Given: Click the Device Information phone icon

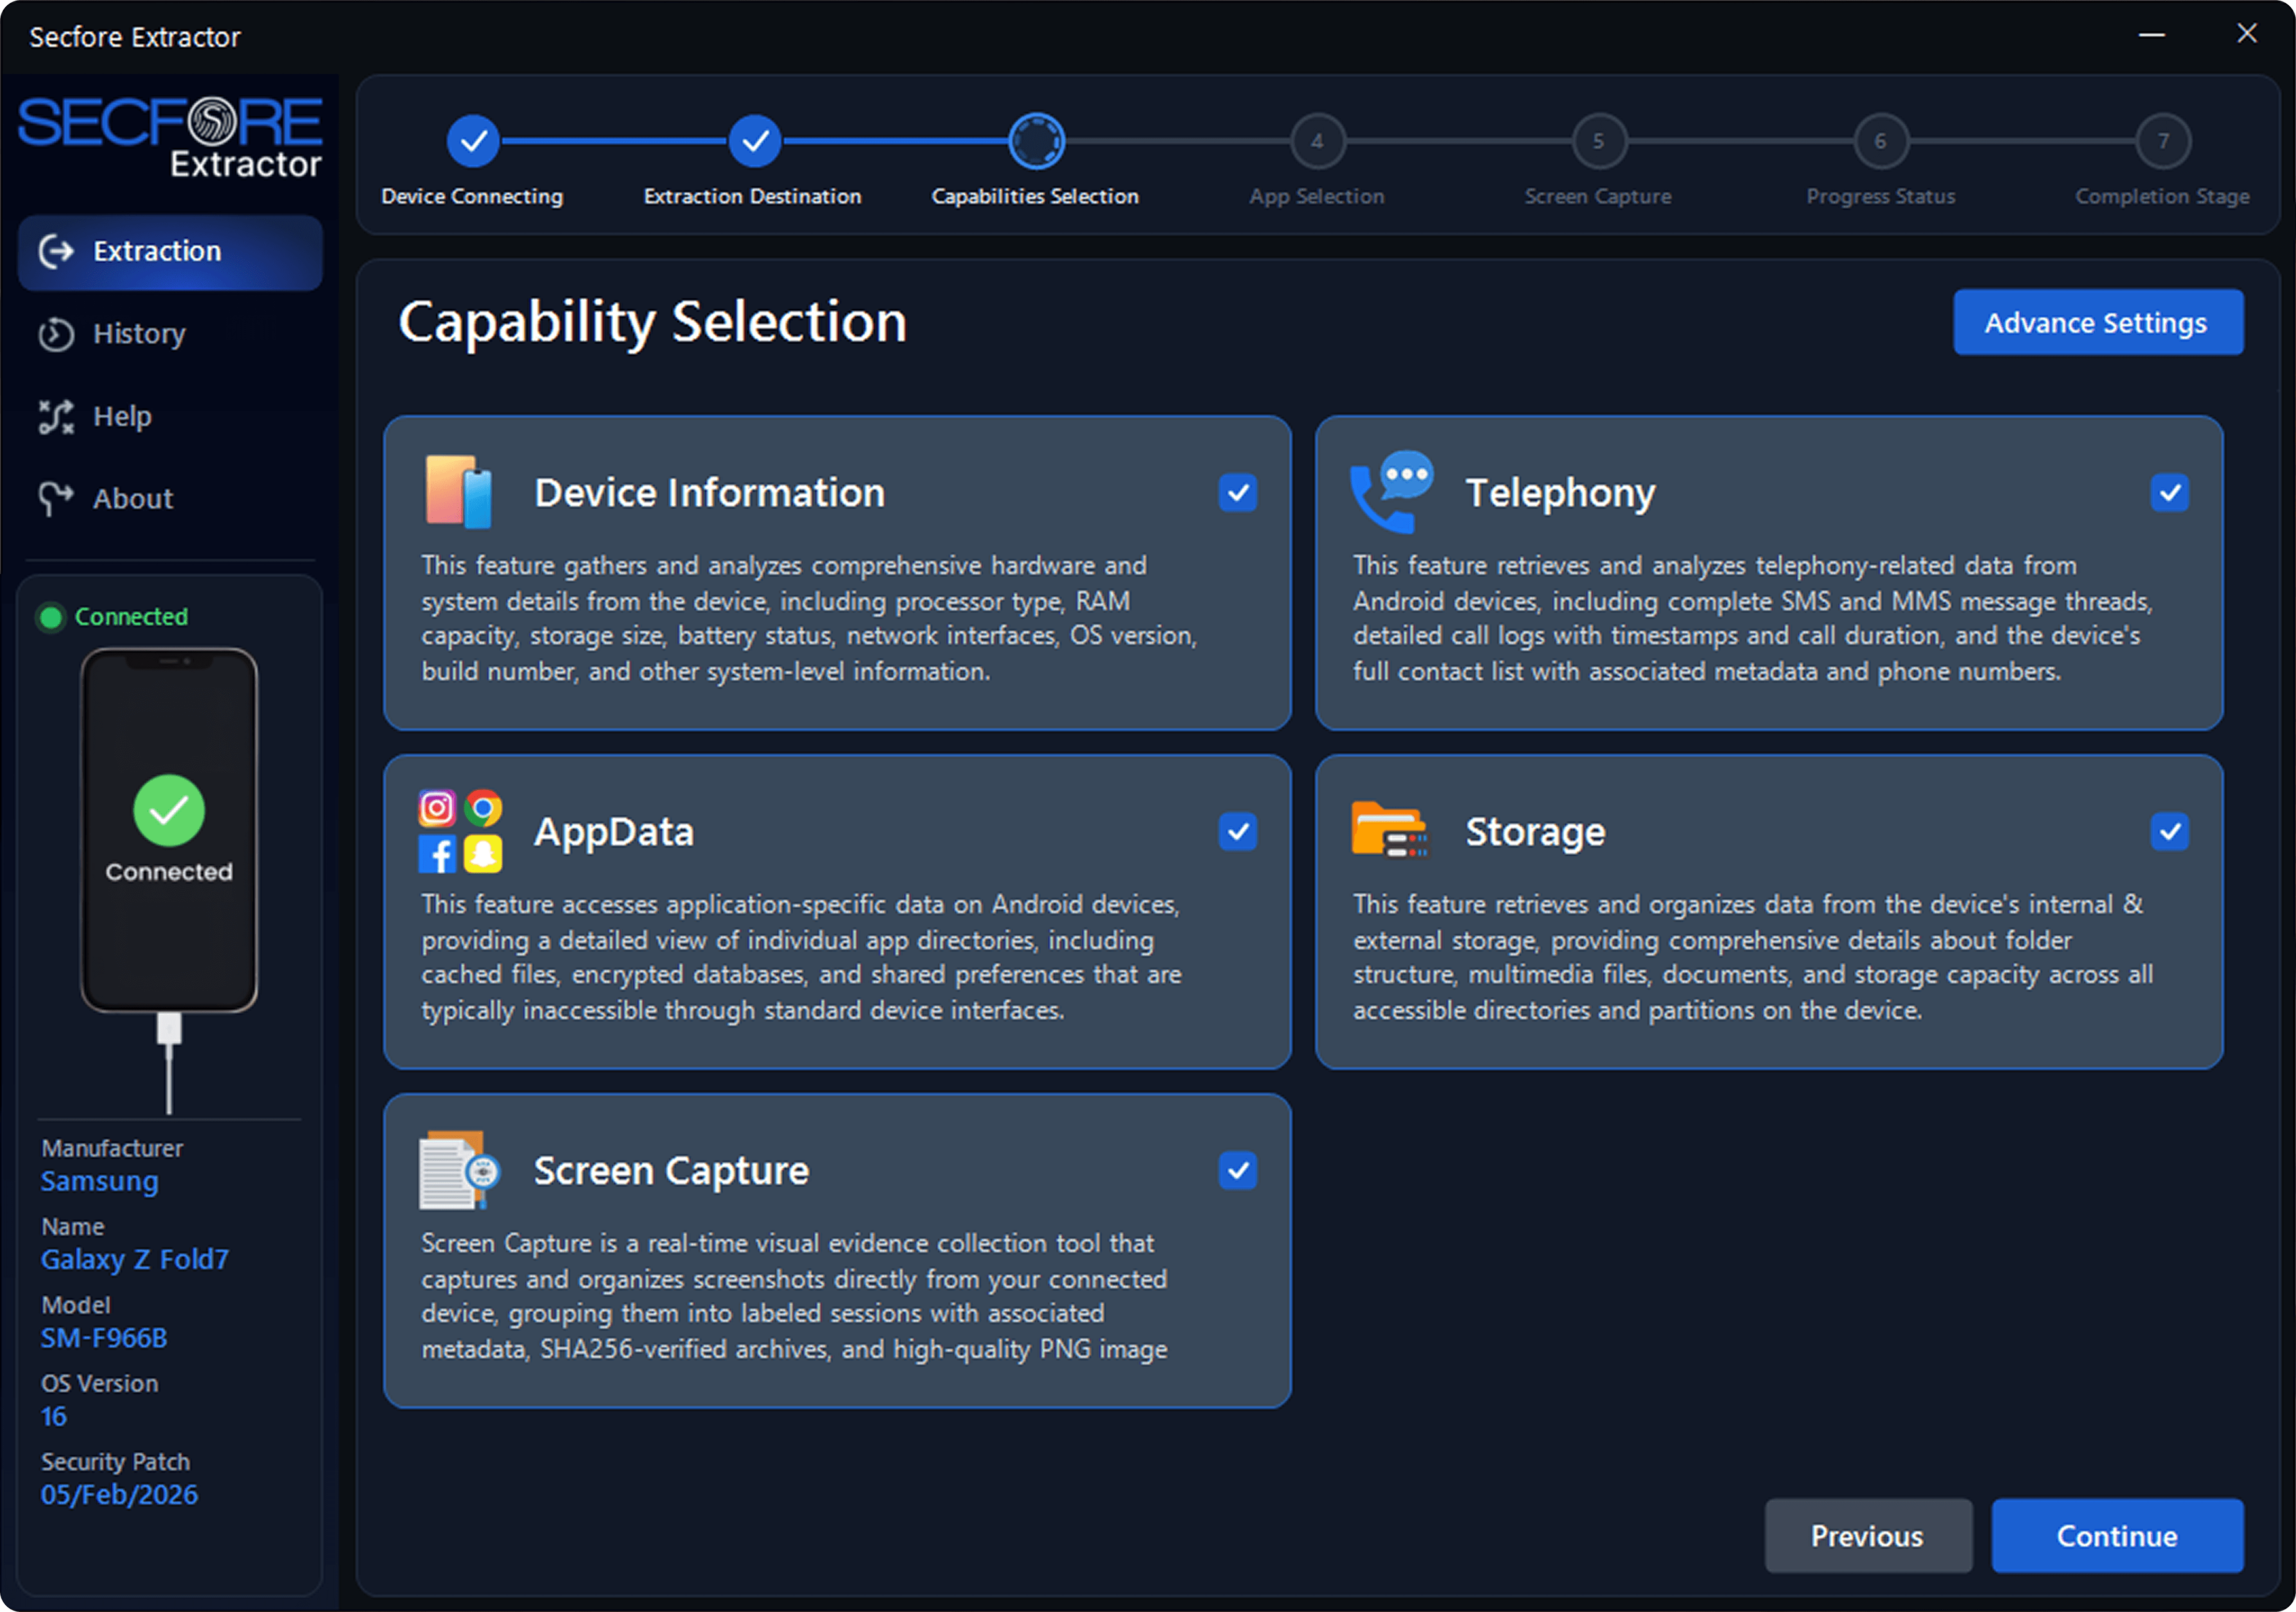Looking at the screenshot, I should (458, 491).
